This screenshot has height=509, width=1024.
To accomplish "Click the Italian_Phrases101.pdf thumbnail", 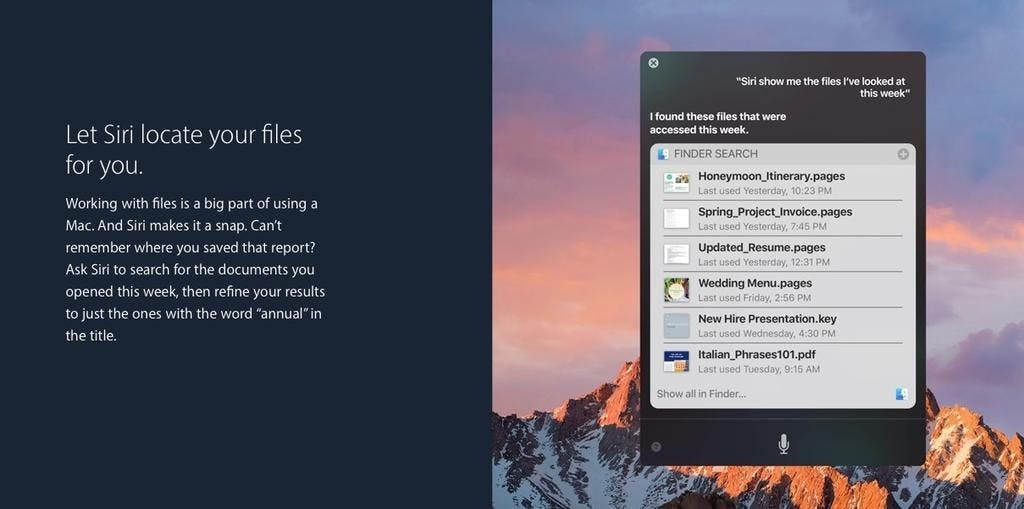I will pyautogui.click(x=677, y=361).
